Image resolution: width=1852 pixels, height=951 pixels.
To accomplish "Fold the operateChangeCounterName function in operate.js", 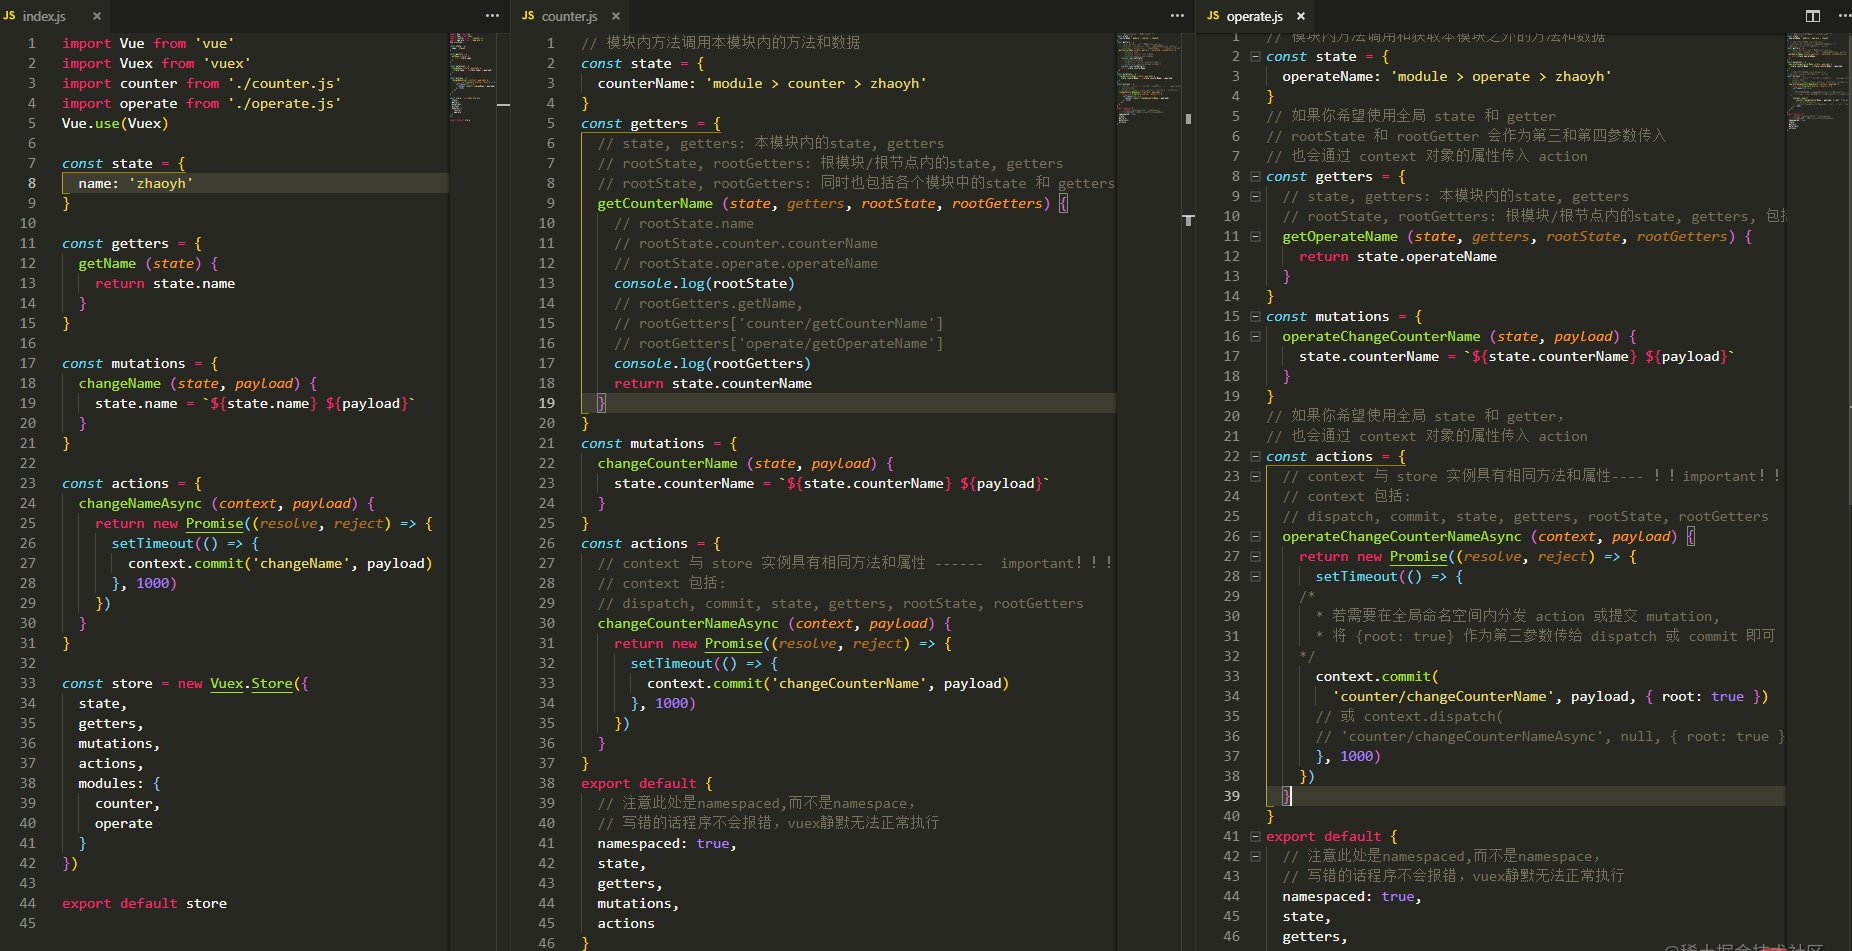I will 1255,337.
